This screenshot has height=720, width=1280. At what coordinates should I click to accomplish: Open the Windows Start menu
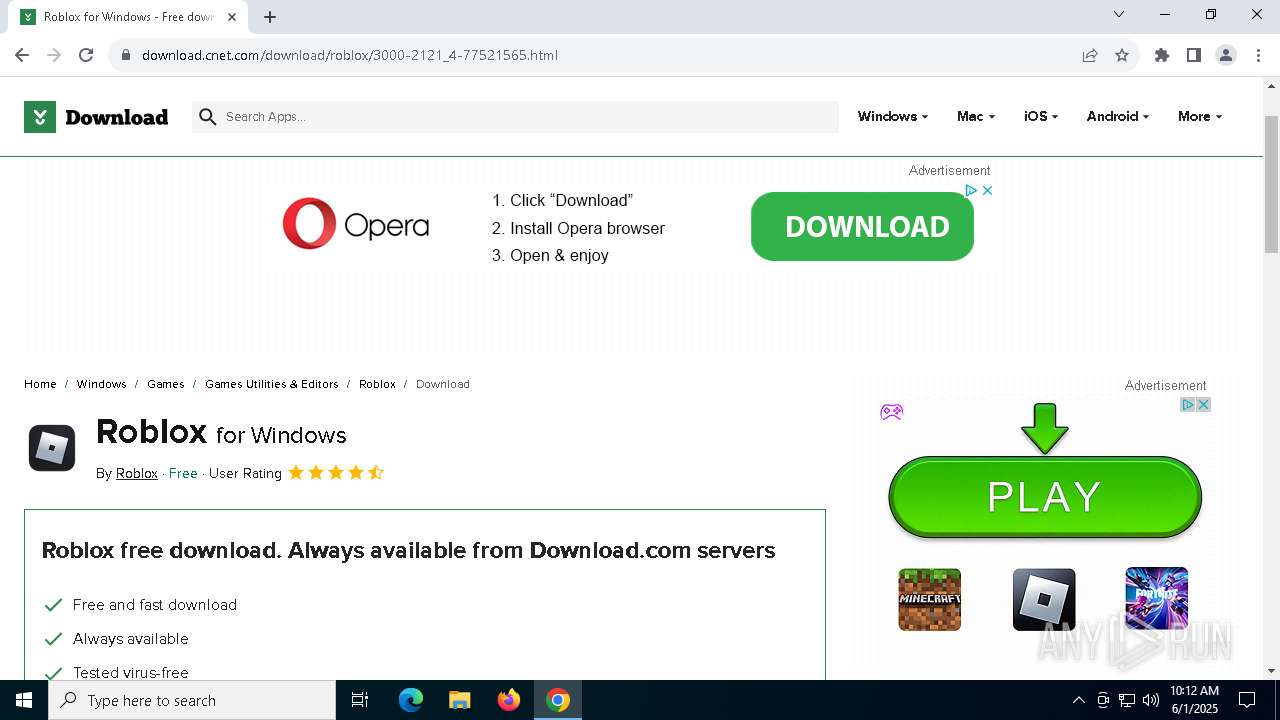(24, 700)
